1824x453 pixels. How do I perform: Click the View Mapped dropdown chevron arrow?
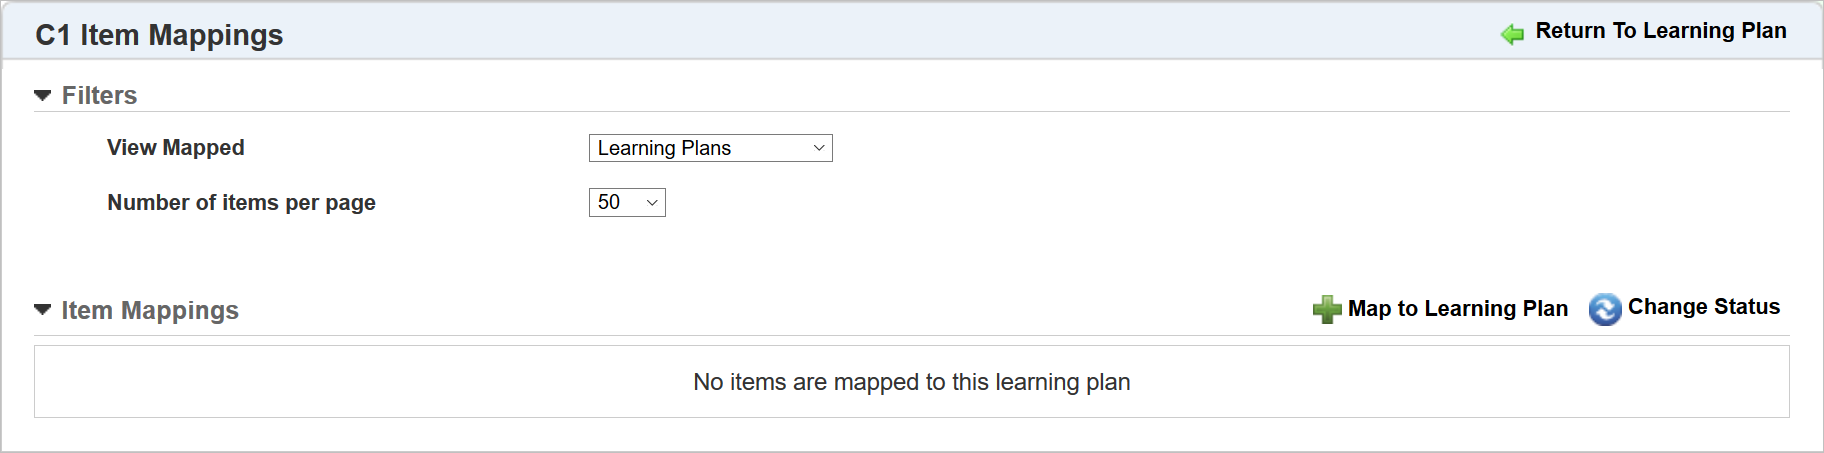tap(819, 148)
